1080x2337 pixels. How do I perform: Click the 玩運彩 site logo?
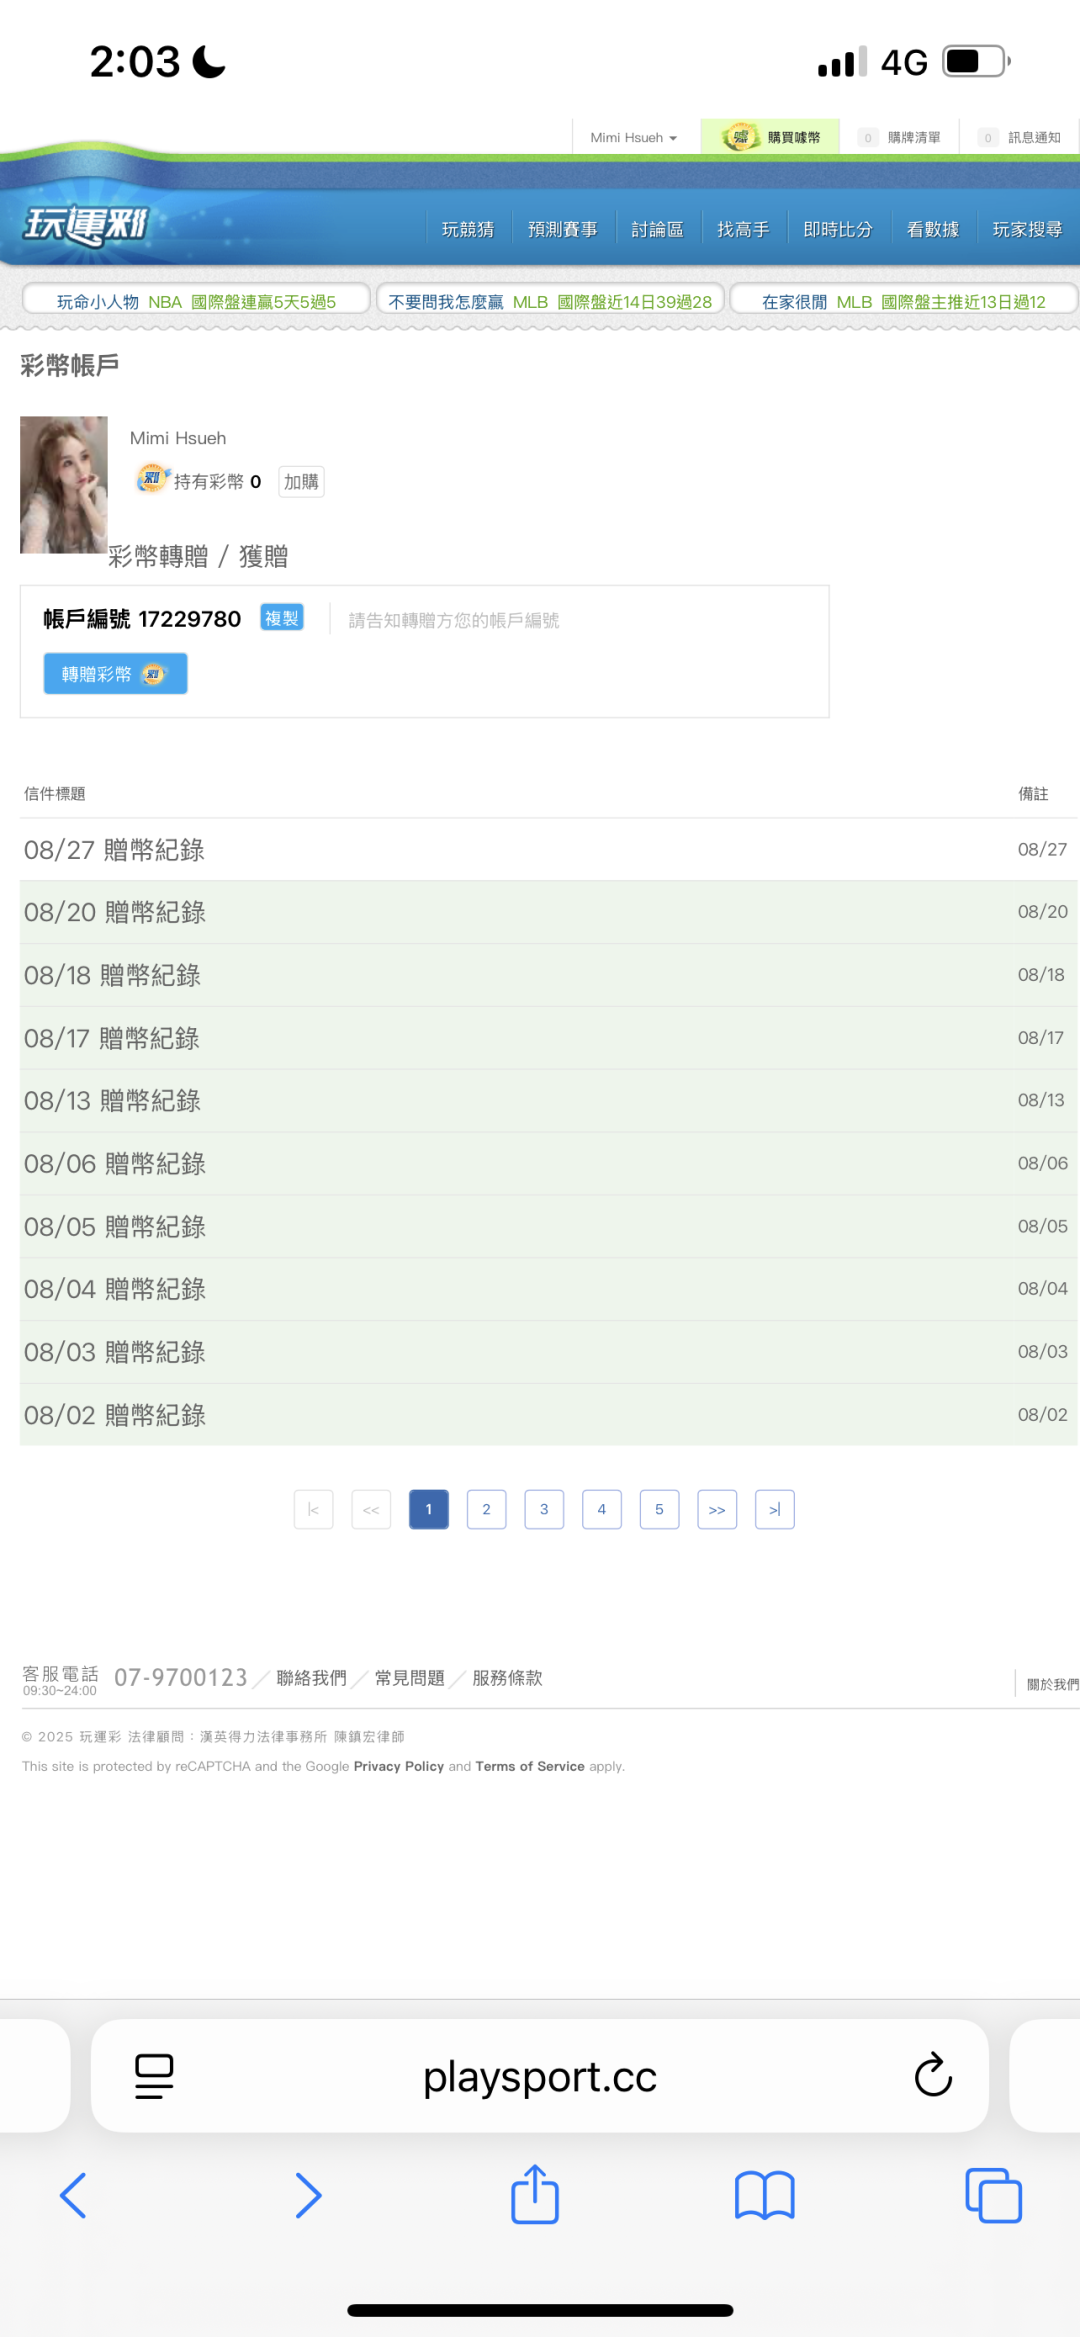87,225
